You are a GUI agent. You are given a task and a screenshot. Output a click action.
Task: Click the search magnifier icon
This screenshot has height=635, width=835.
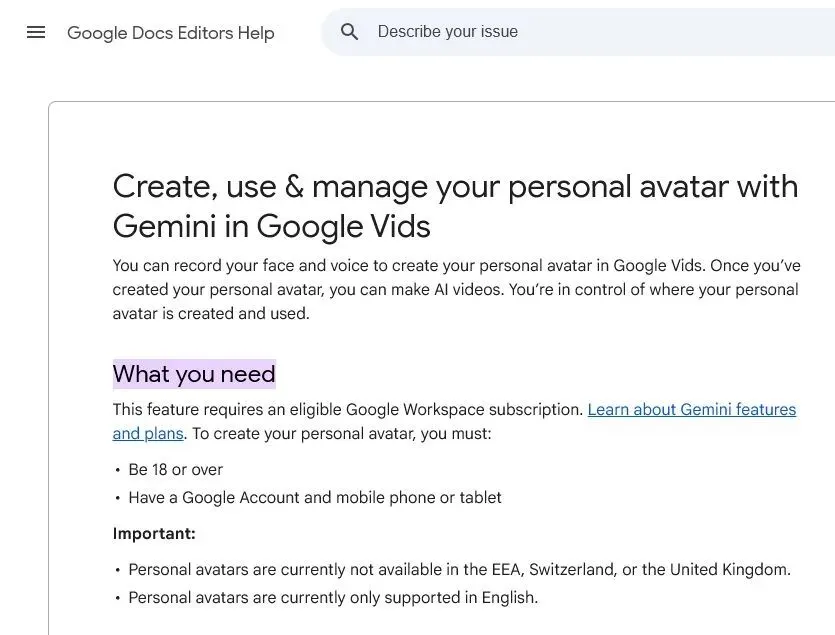[349, 32]
